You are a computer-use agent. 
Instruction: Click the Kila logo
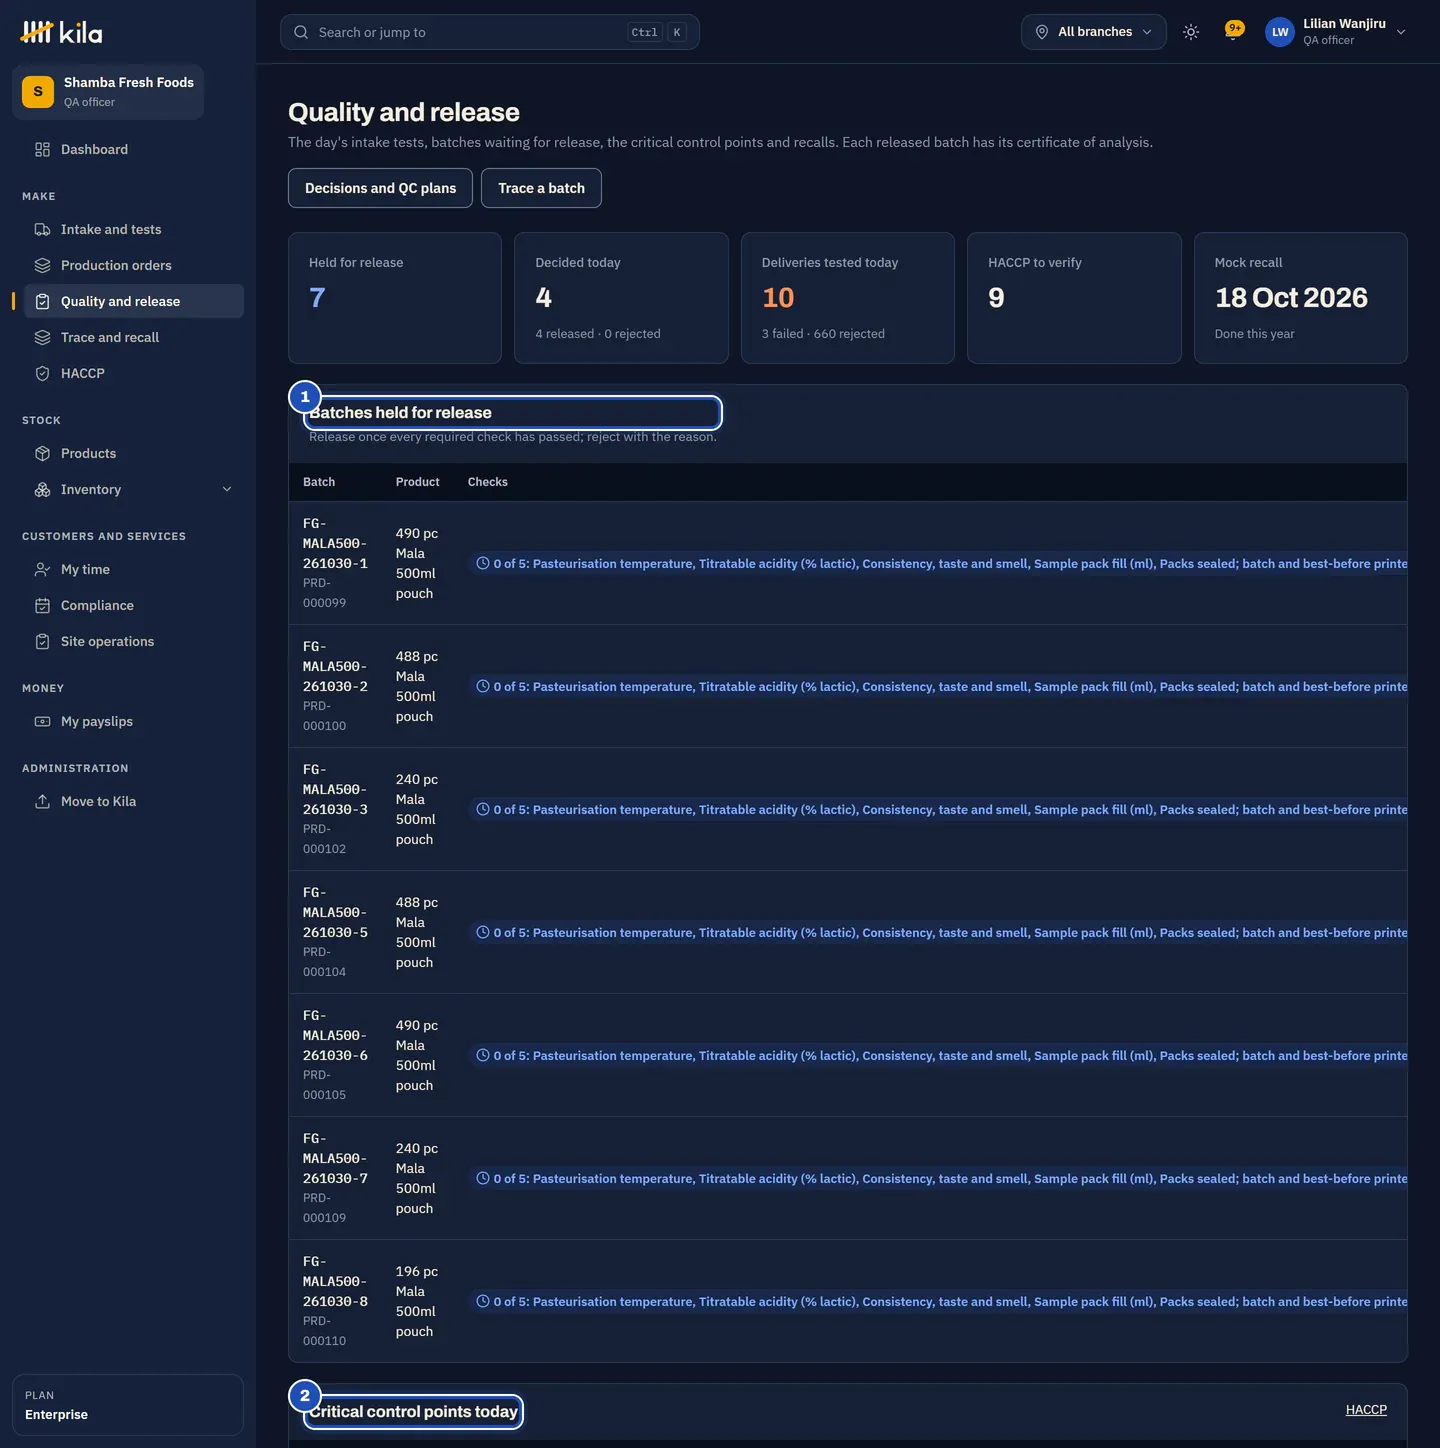tap(61, 33)
